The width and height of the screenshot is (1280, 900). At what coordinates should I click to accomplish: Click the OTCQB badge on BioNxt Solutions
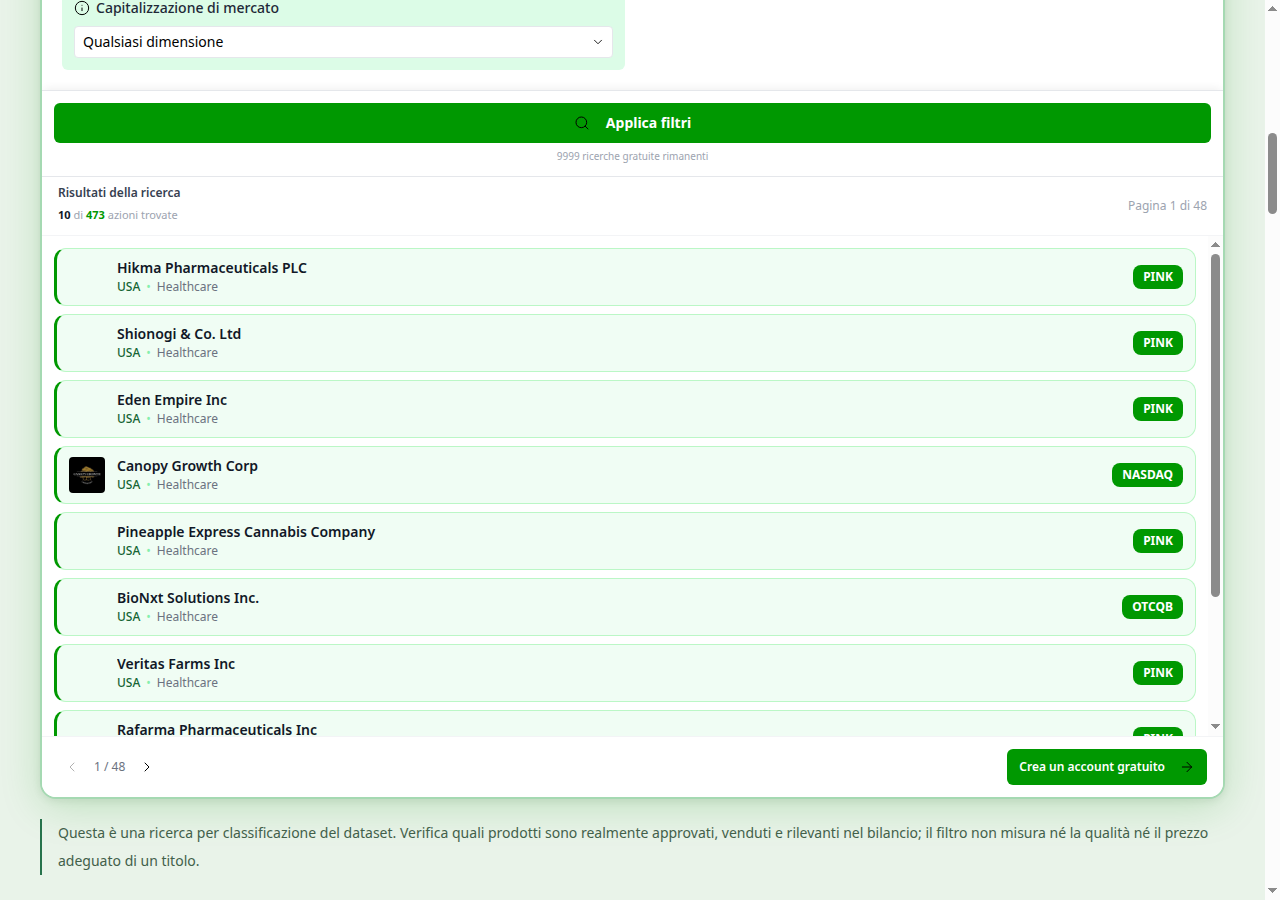[x=1152, y=607]
